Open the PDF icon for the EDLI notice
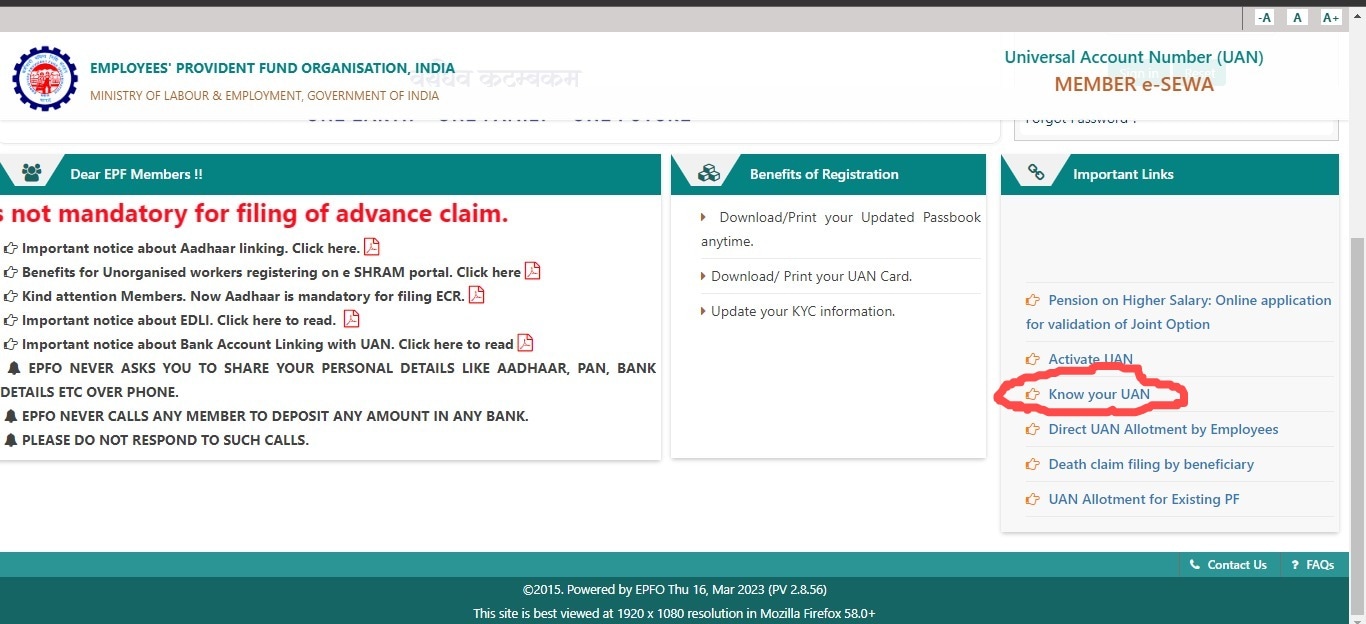Screen dimensions: 1366x624 coord(352,319)
